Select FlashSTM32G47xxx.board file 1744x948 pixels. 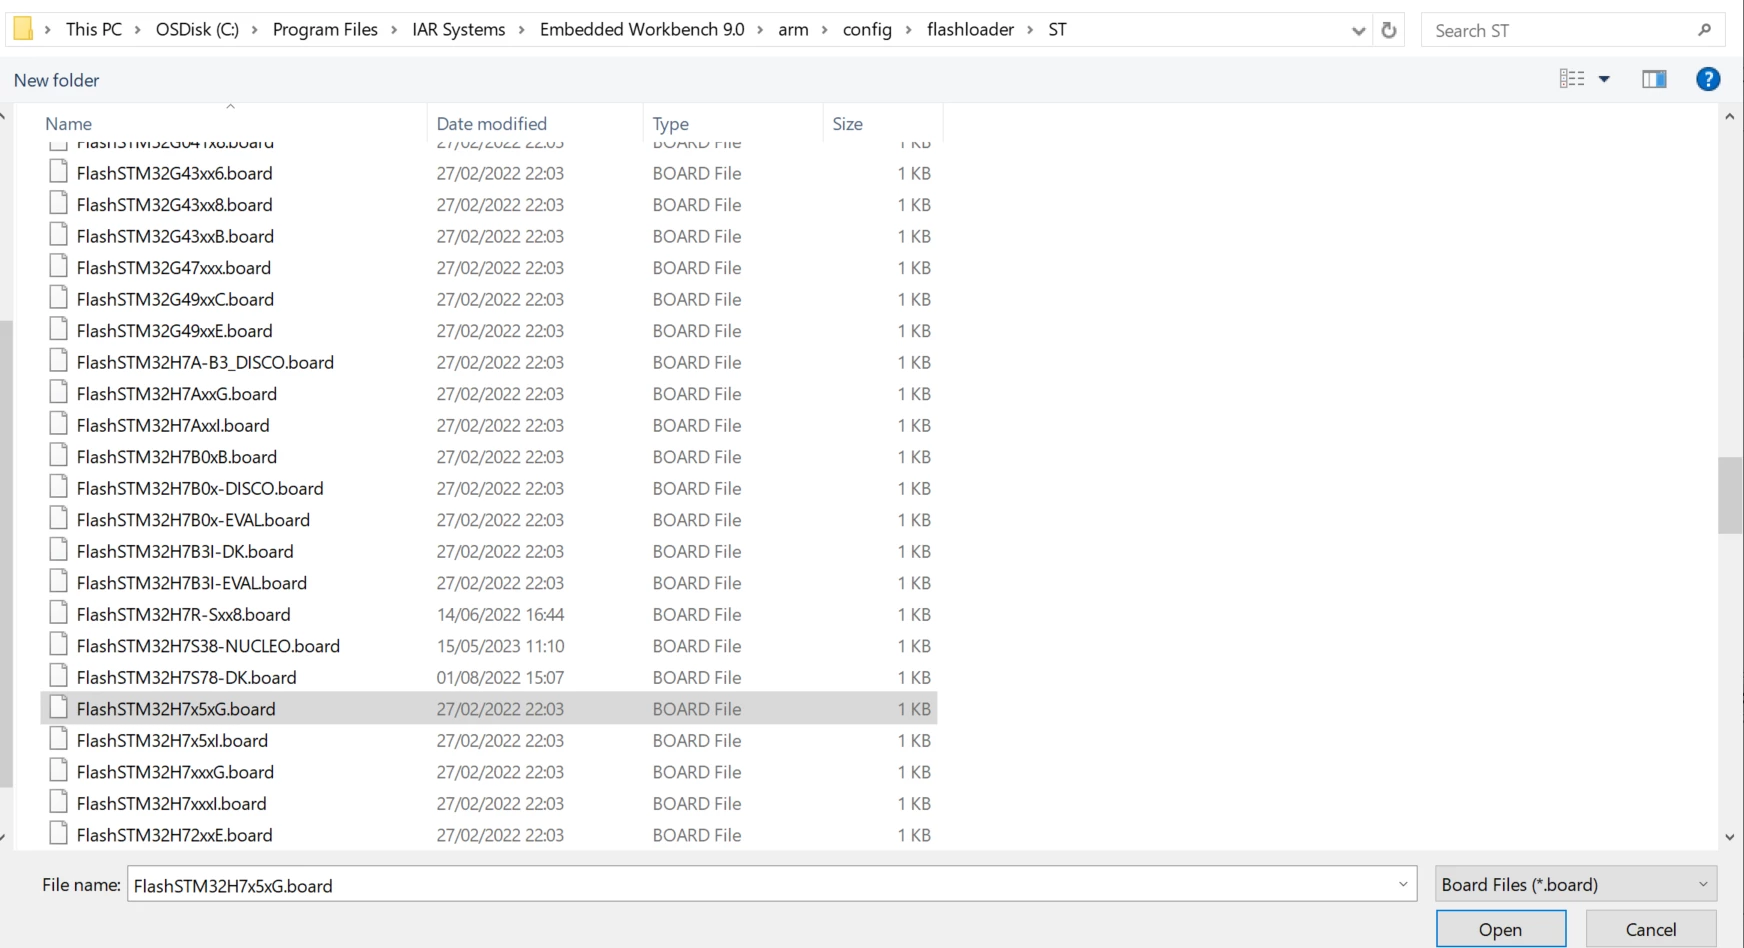pos(489,267)
